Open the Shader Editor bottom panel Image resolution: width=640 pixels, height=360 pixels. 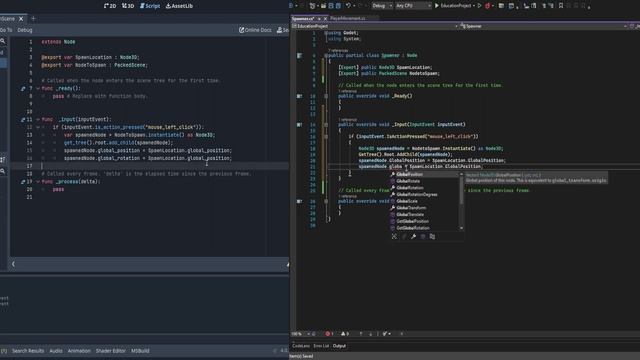click(x=111, y=351)
